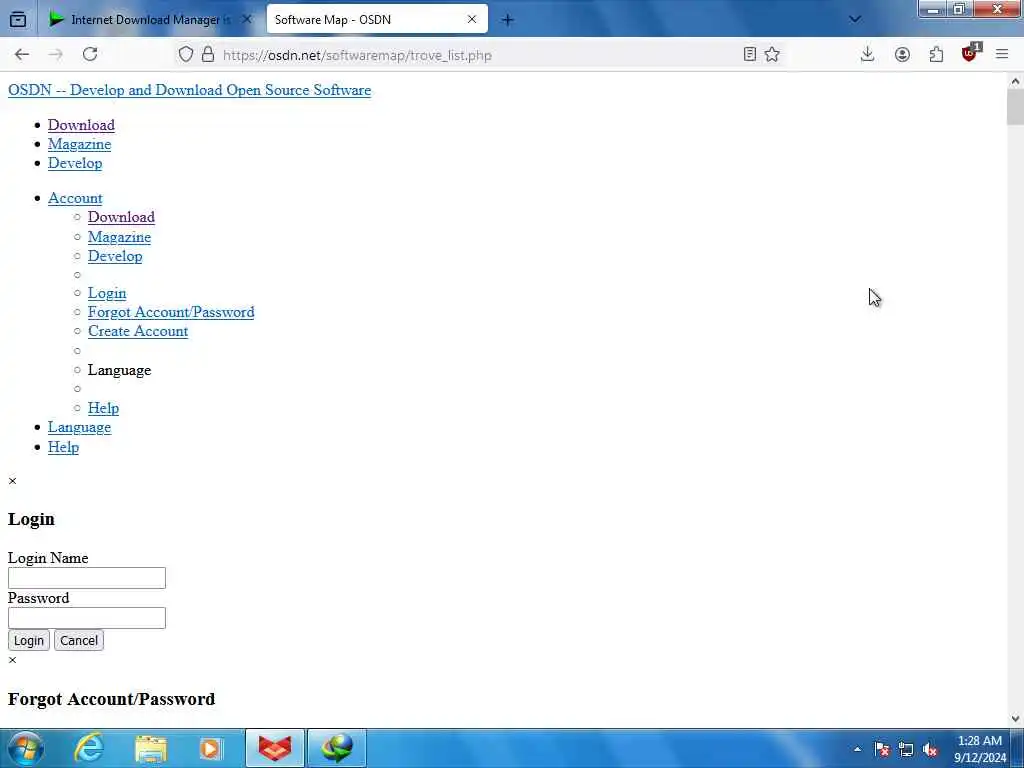
Task: Open Action Center flag icon
Action: pyautogui.click(x=882, y=749)
